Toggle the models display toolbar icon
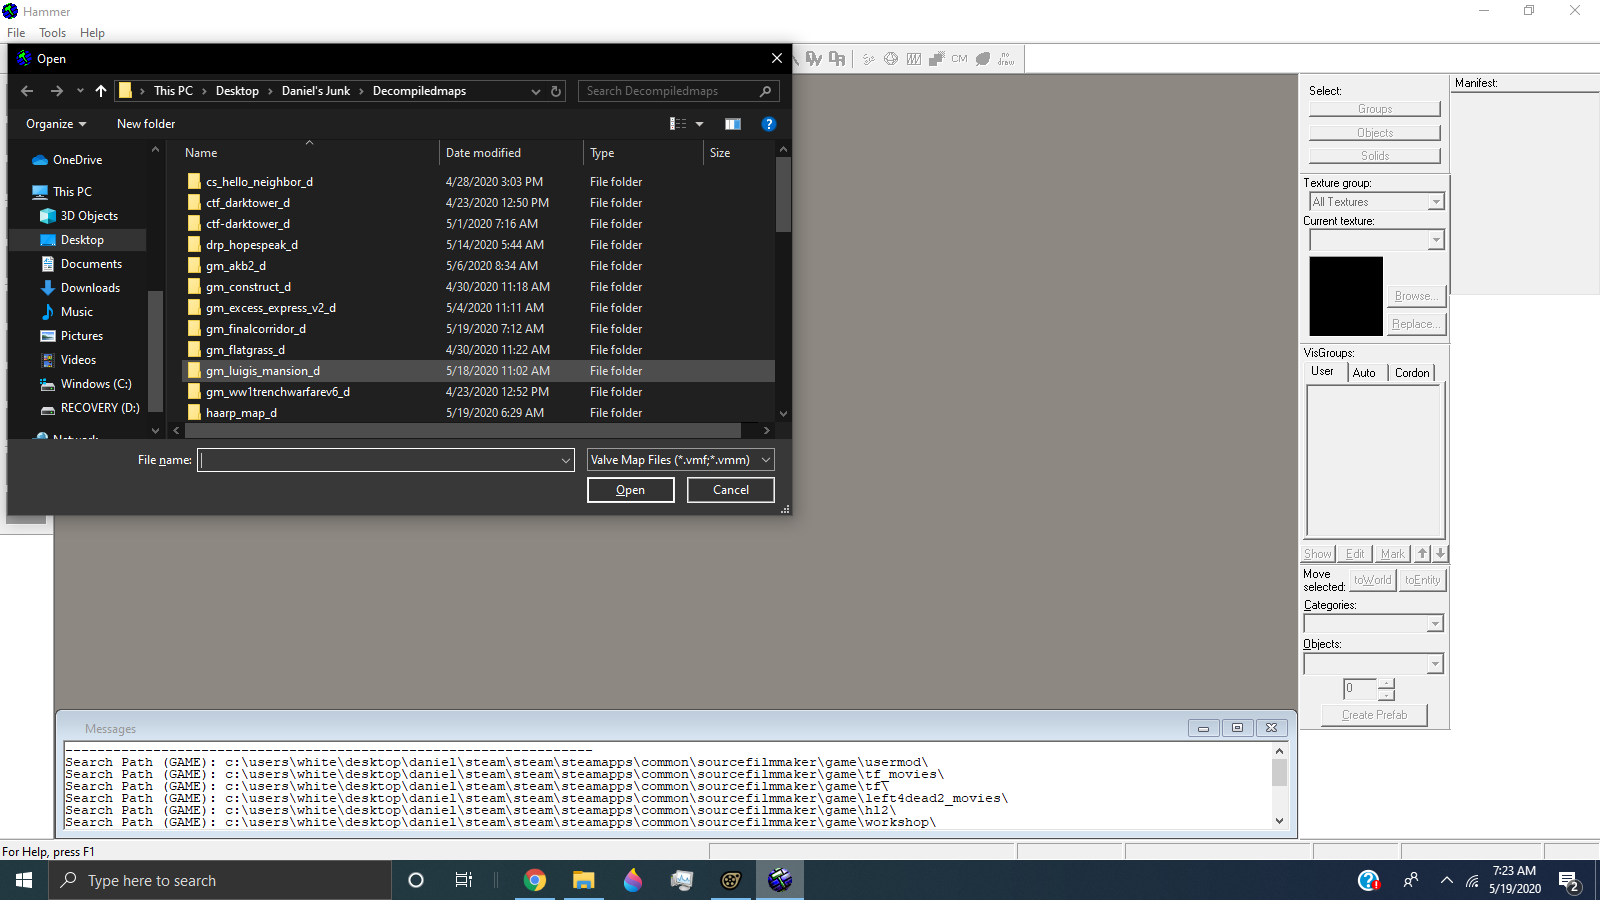The height and width of the screenshot is (900, 1600). (x=914, y=59)
